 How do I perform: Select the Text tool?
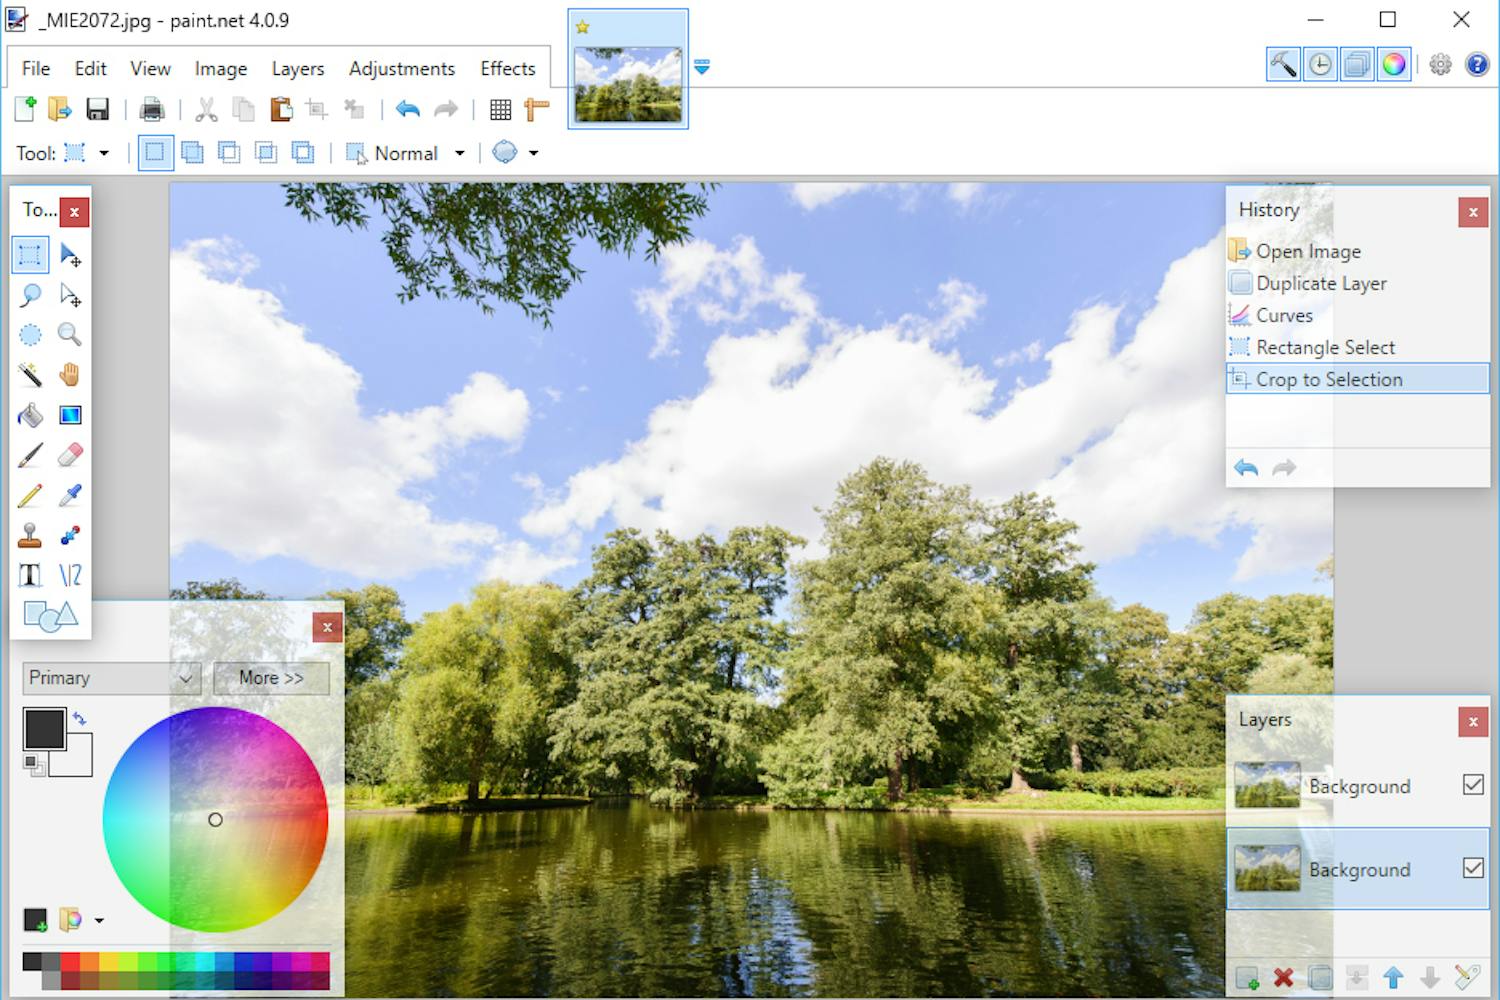[x=30, y=574]
